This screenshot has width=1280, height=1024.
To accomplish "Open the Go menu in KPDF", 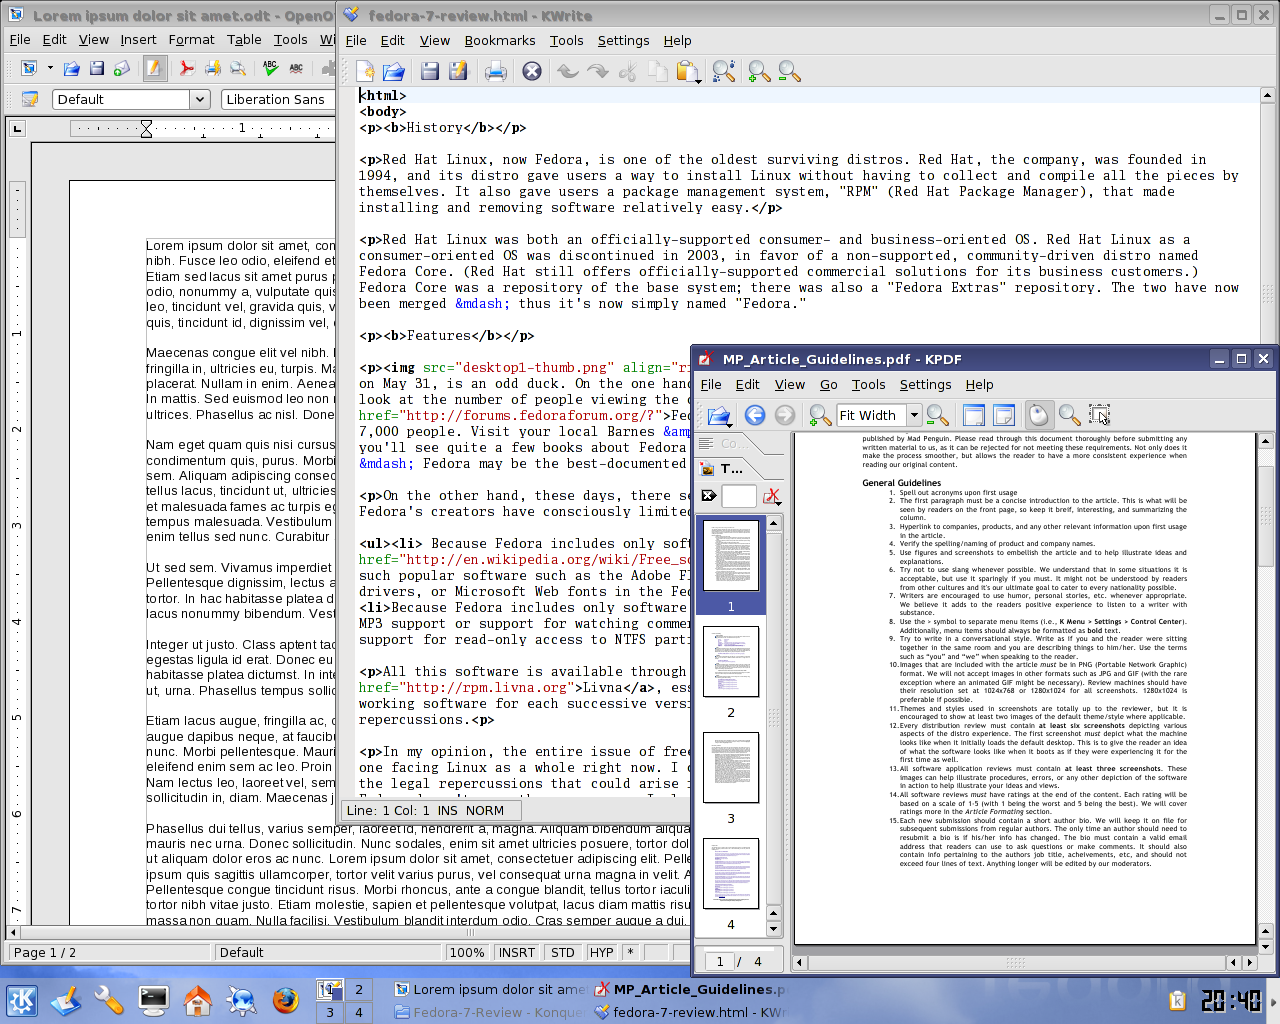I will 828,384.
